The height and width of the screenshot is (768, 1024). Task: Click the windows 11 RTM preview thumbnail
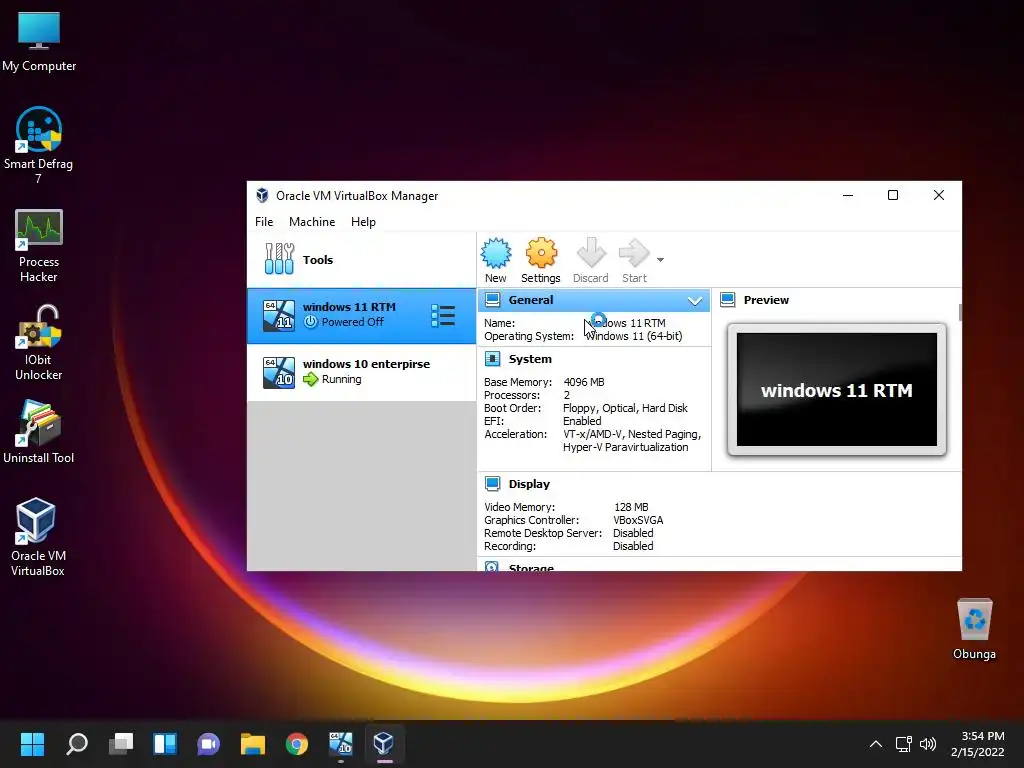[x=837, y=389]
